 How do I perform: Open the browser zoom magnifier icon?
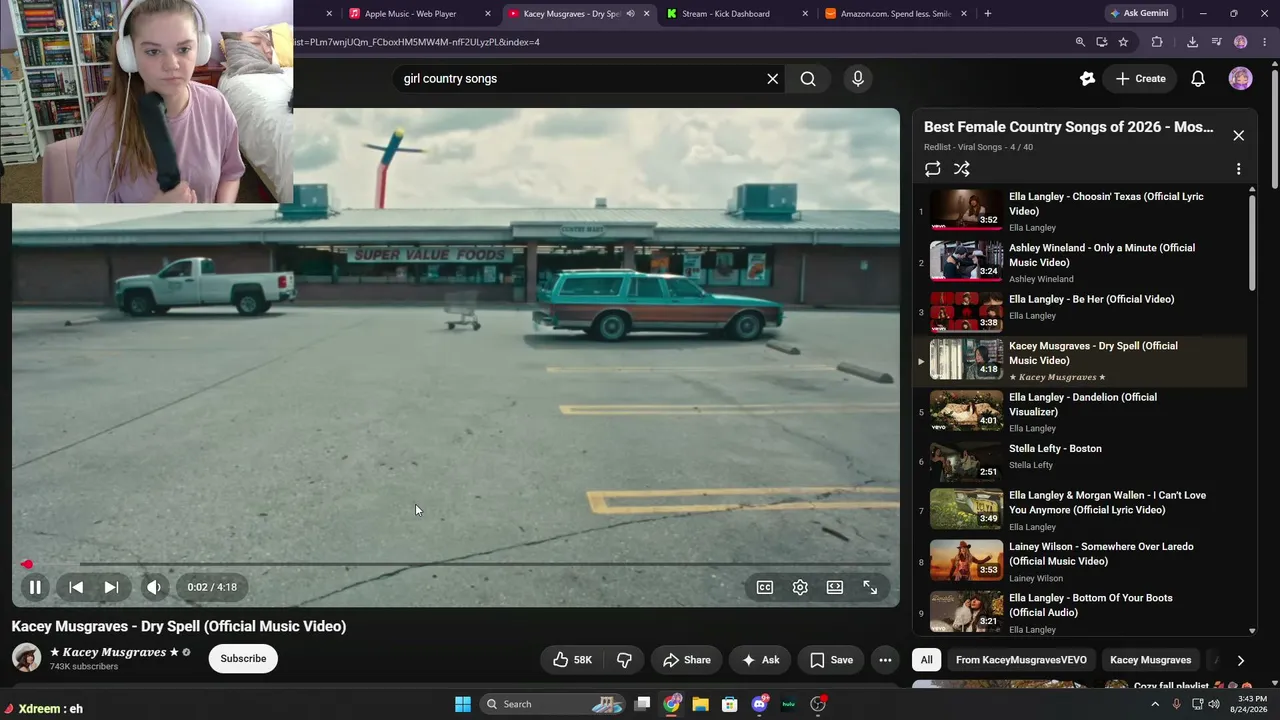1080,42
